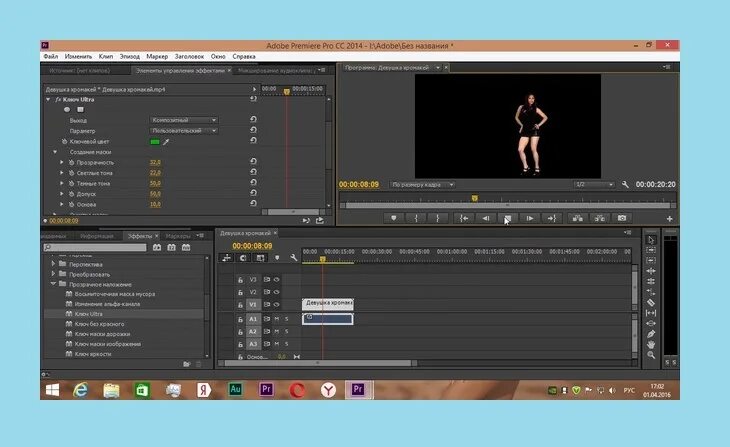Toggle V3 track output eye
Image resolution: width=730 pixels, height=447 pixels.
click(277, 279)
